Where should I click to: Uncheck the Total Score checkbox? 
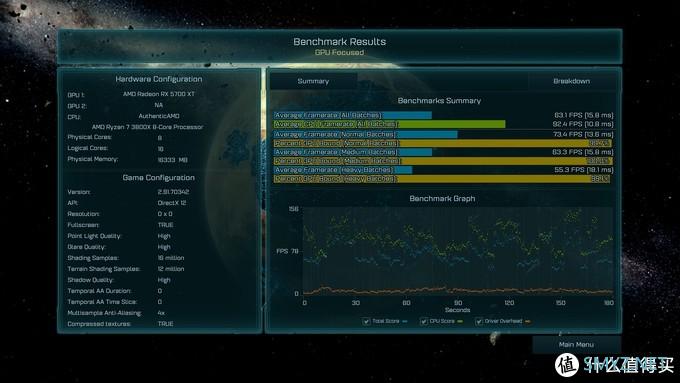point(366,321)
